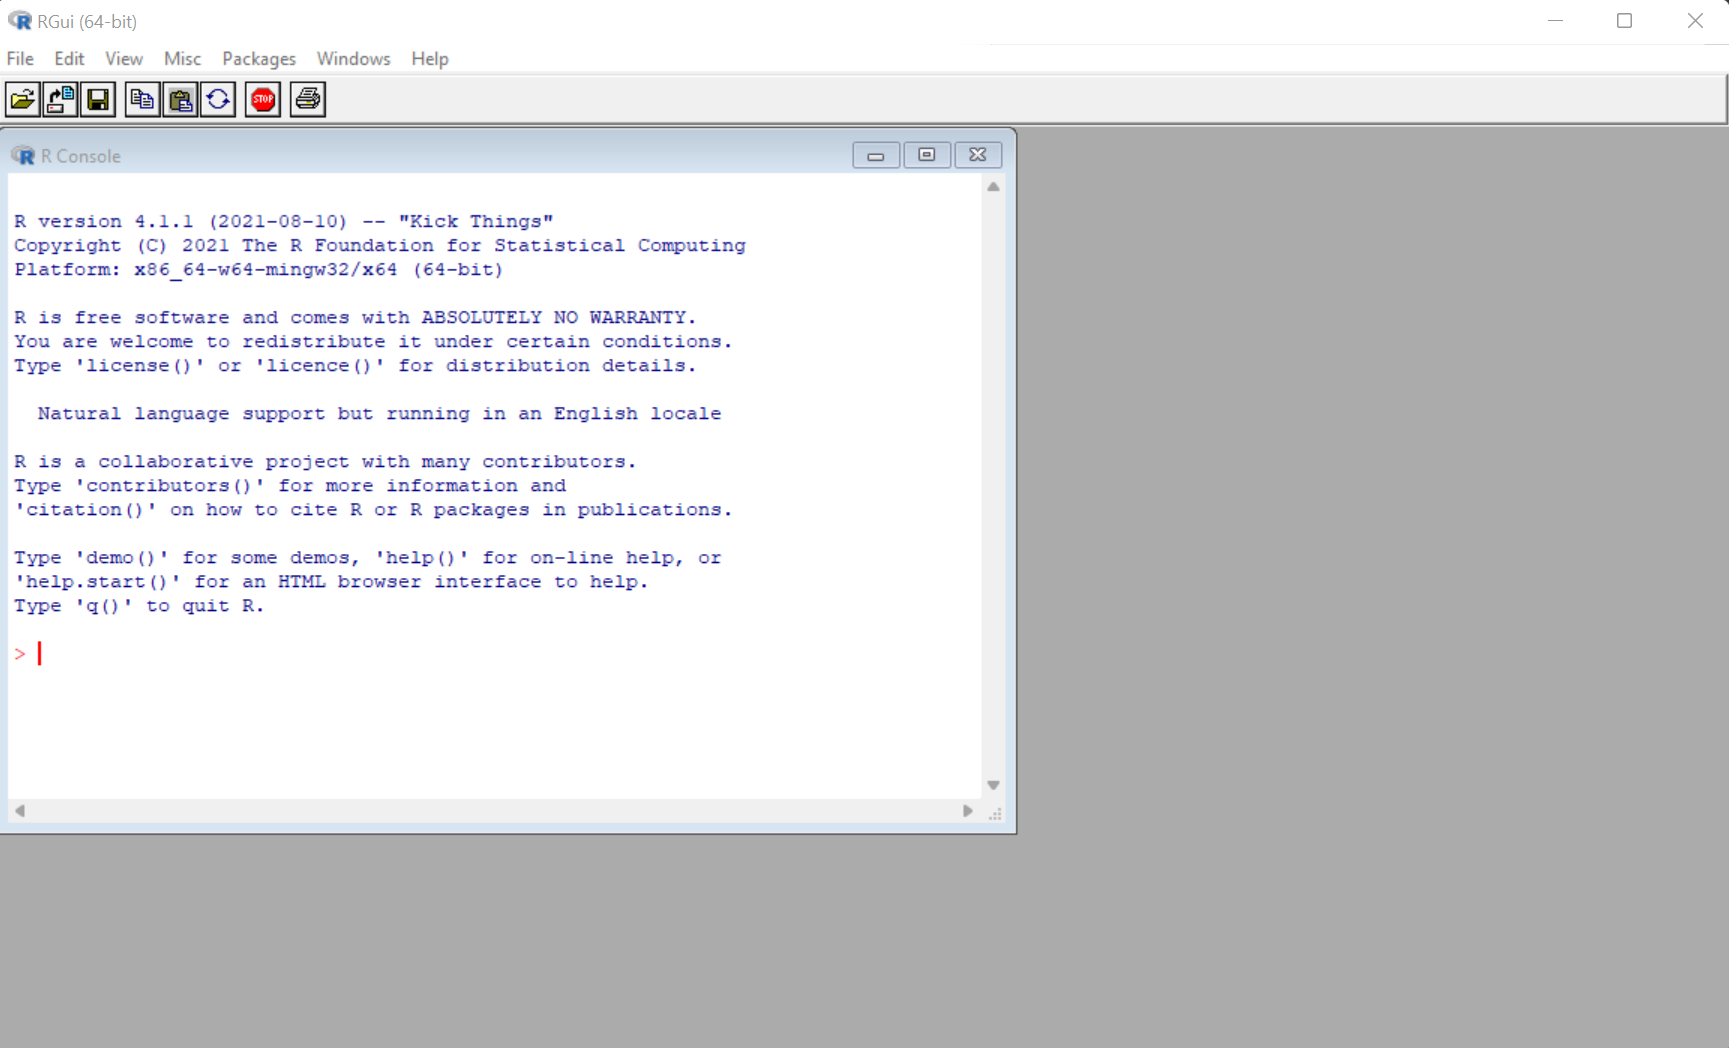Click the Print toolbar icon
This screenshot has width=1729, height=1048.
(308, 99)
